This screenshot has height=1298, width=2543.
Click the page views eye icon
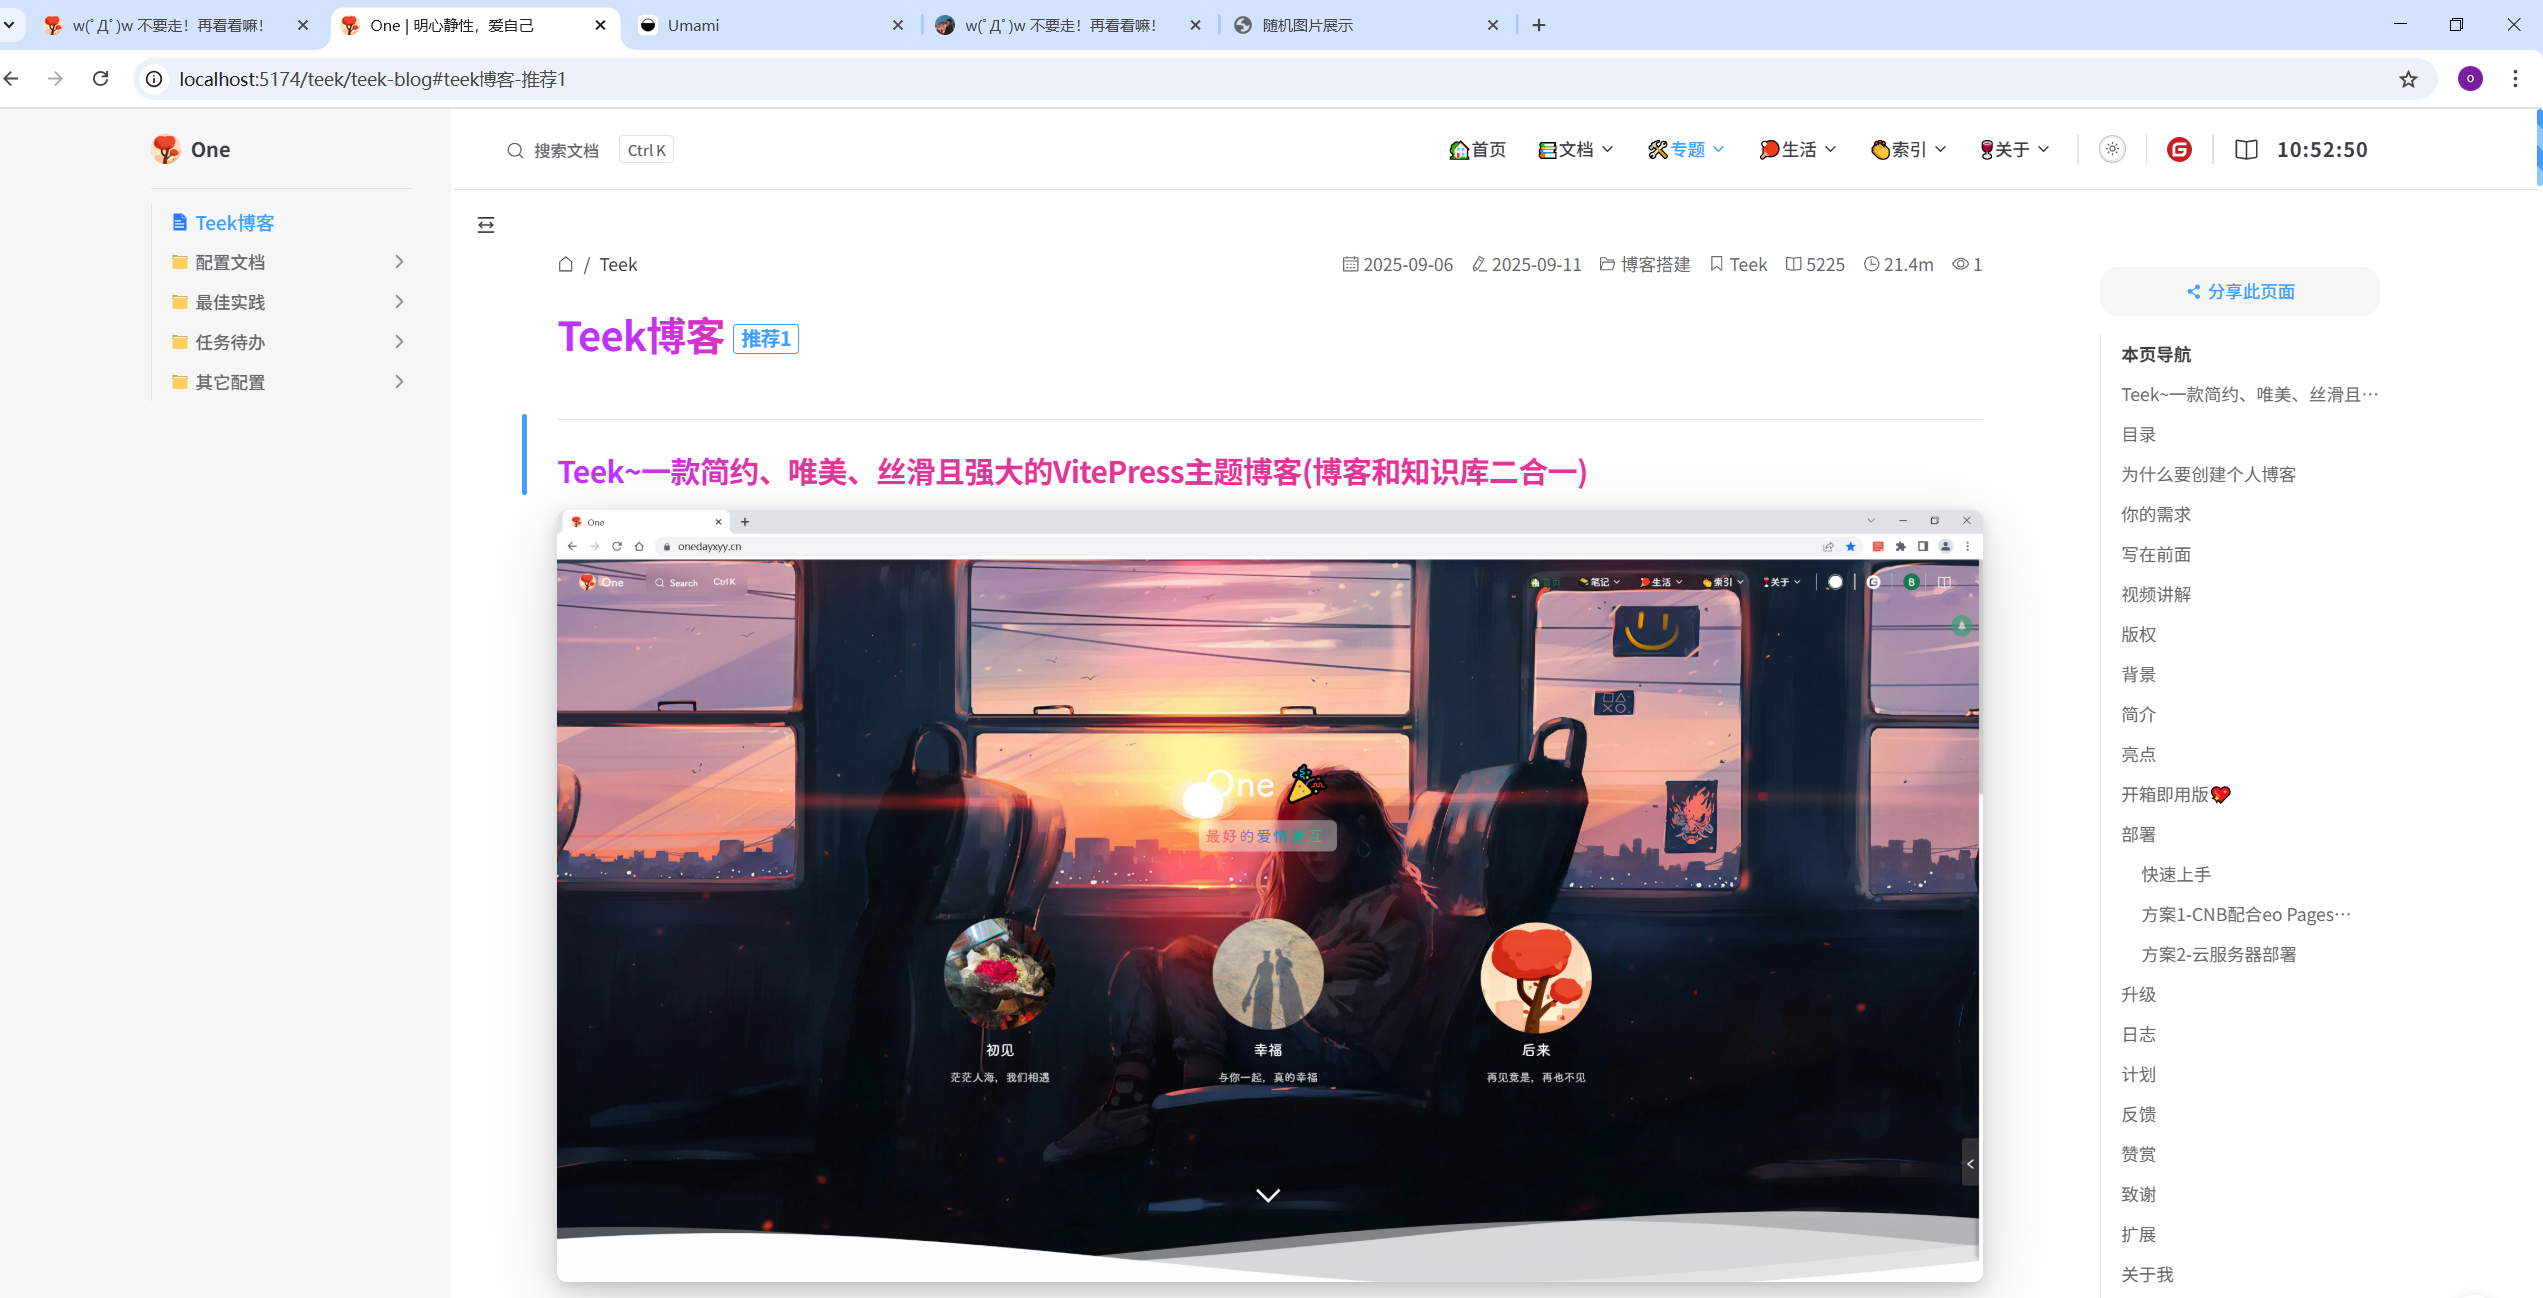pyautogui.click(x=1960, y=264)
